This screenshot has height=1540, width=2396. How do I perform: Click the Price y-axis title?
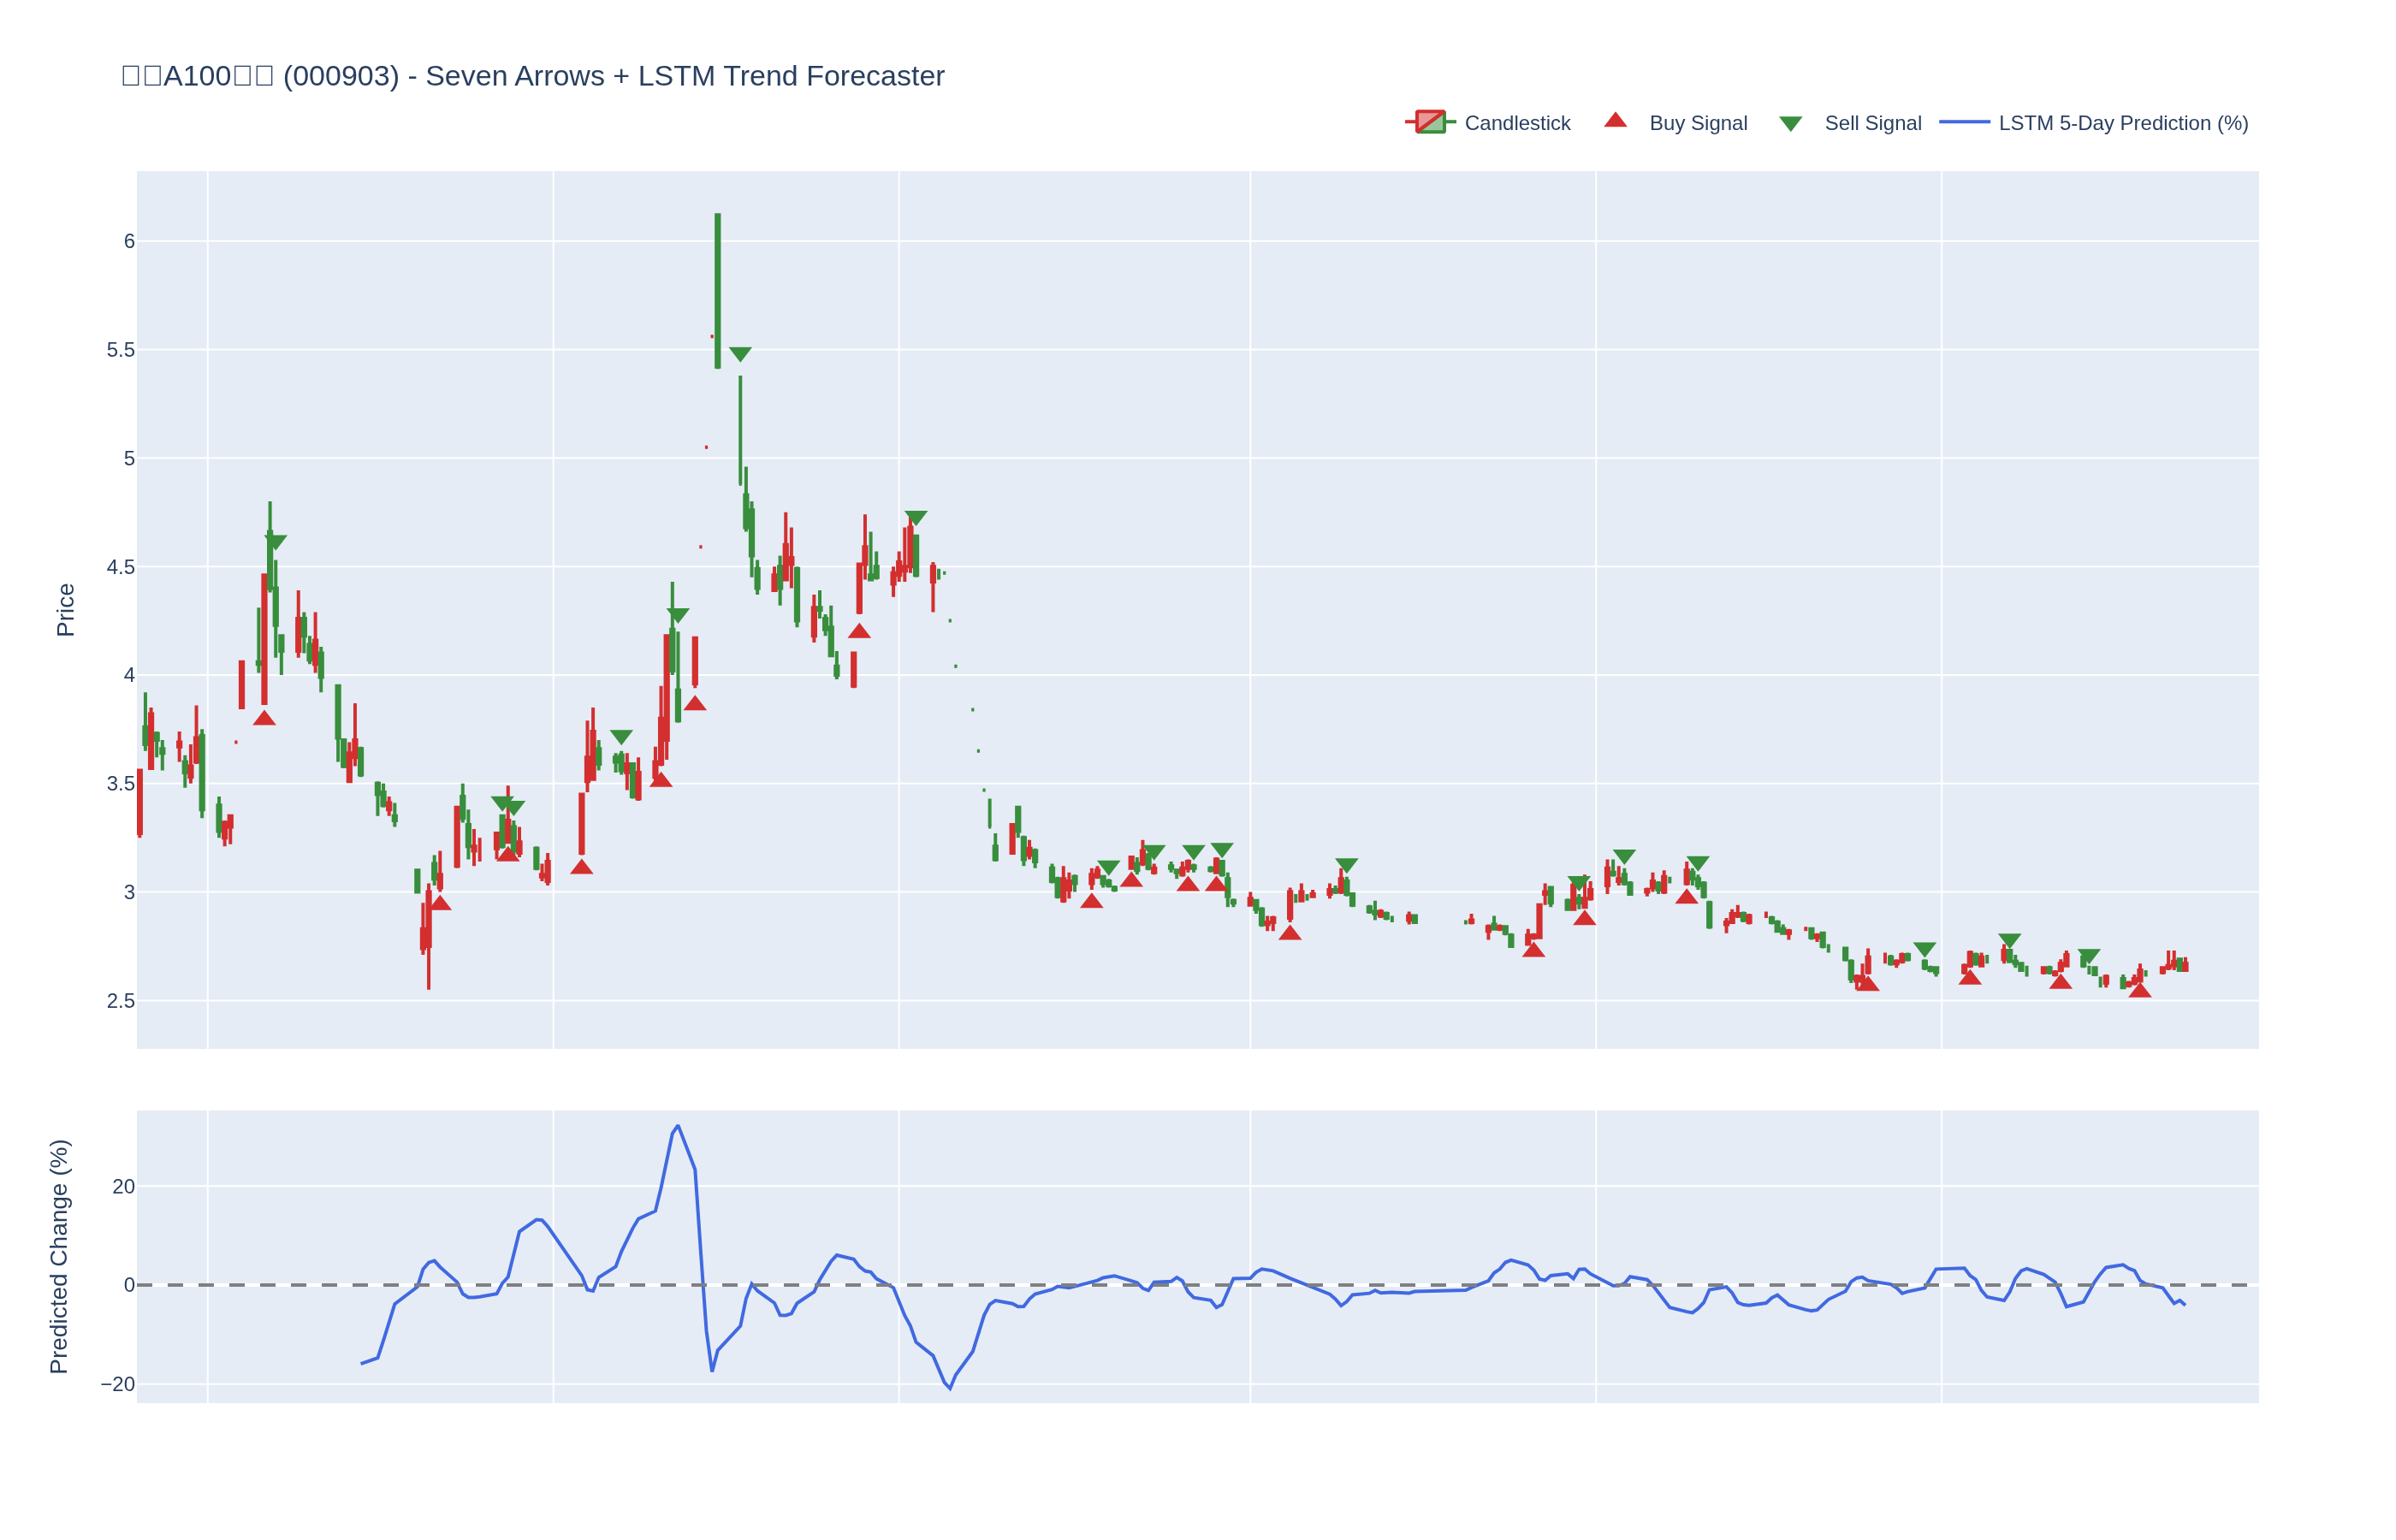pyautogui.click(x=65, y=610)
